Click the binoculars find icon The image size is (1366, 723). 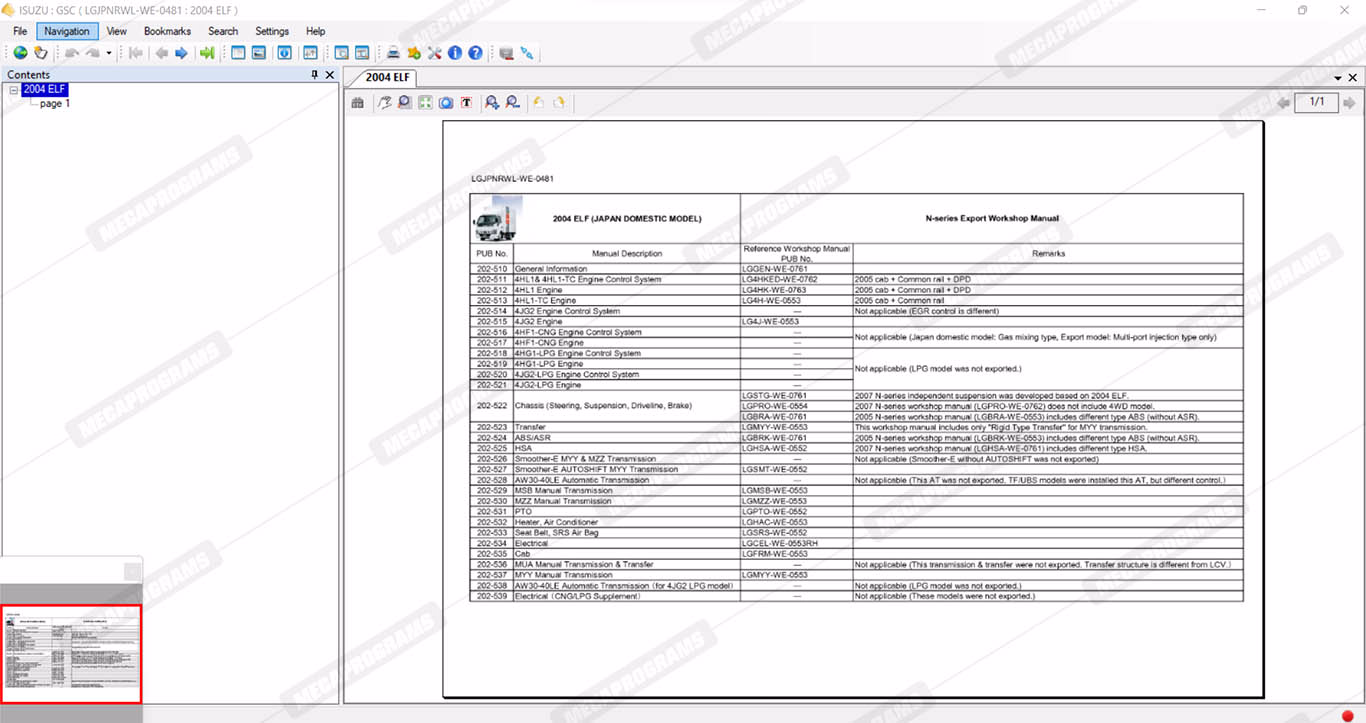pyautogui.click(x=357, y=103)
